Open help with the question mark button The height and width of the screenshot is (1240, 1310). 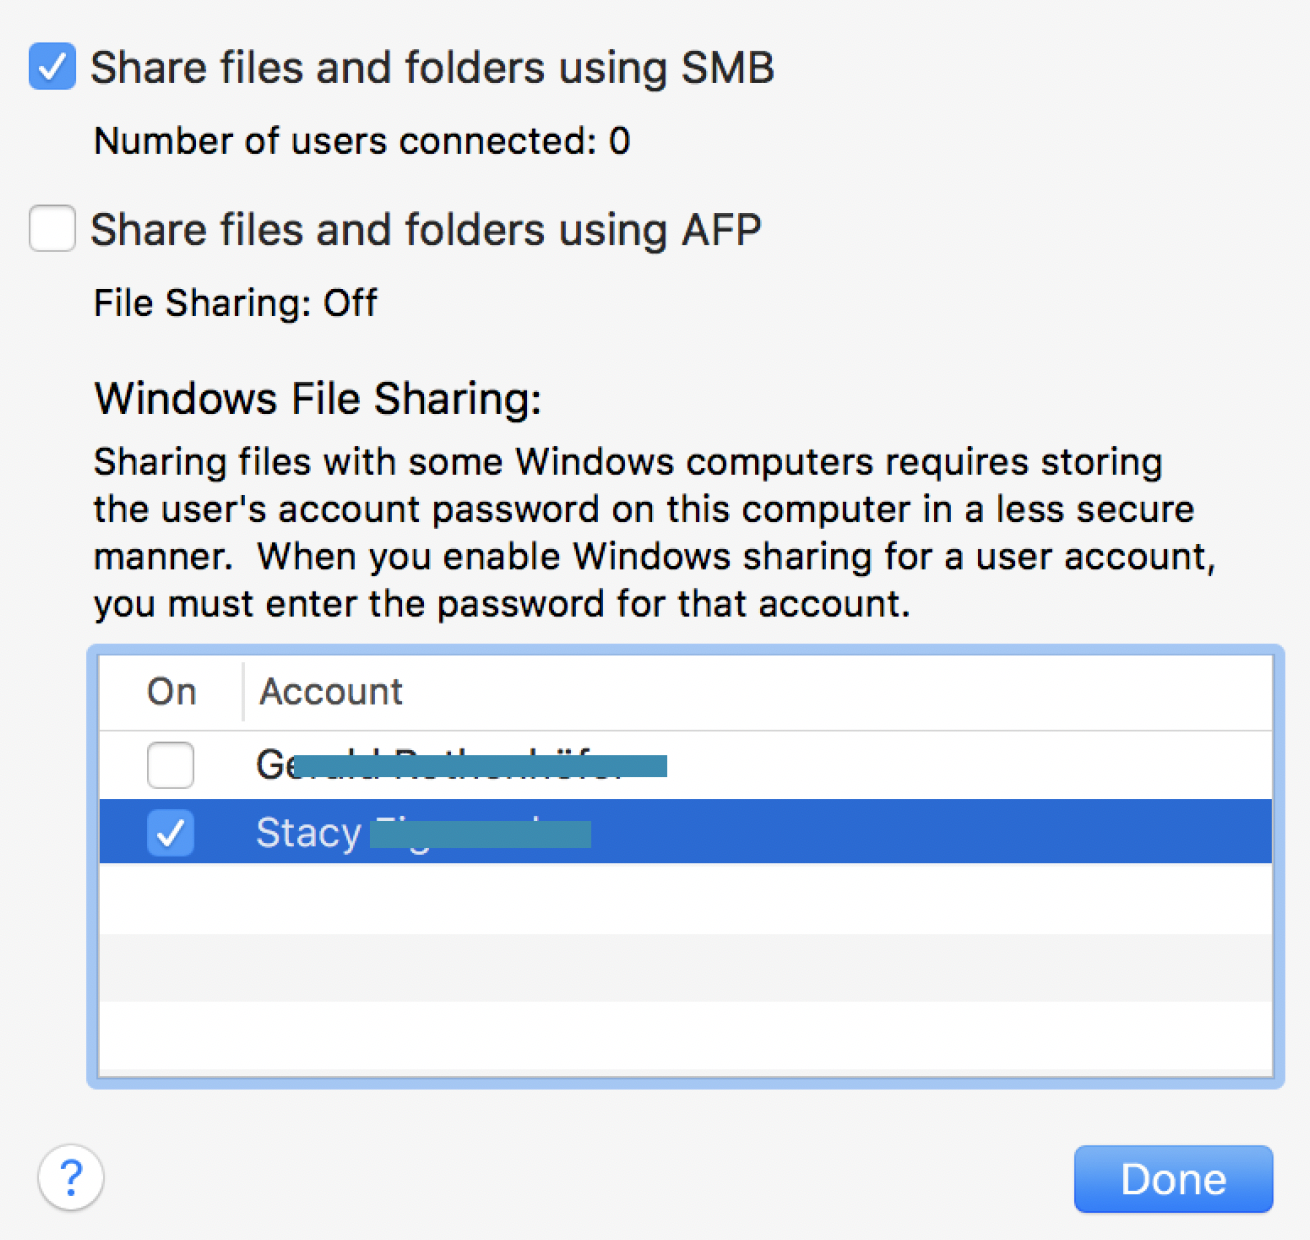71,1177
